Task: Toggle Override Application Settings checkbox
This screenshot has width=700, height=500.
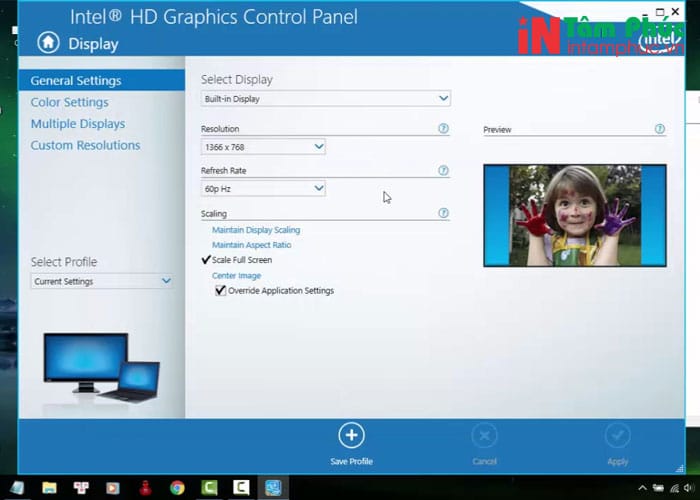Action: (221, 291)
